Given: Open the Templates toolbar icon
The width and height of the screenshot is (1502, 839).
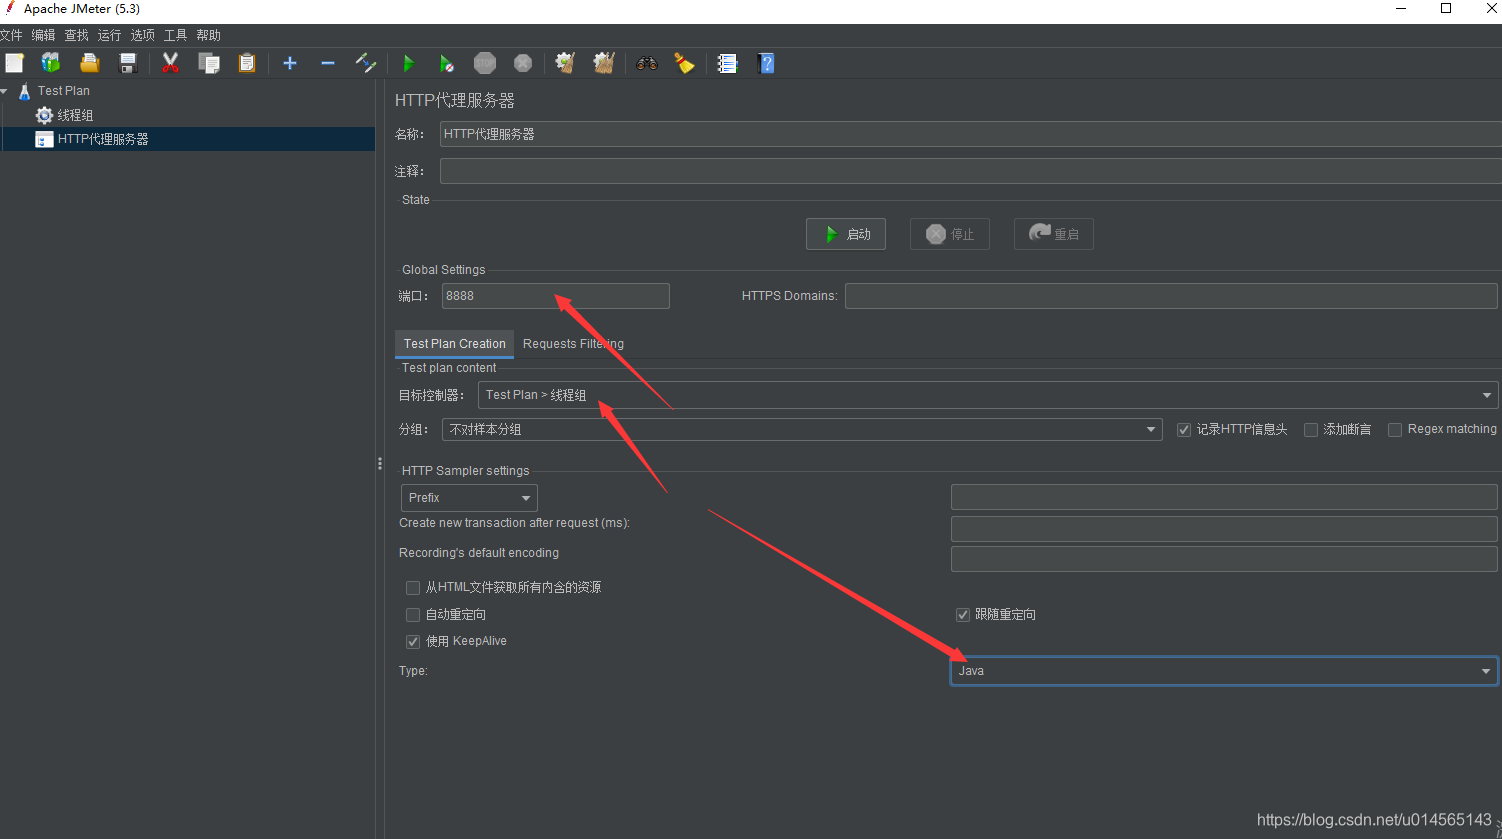Looking at the screenshot, I should click(51, 63).
